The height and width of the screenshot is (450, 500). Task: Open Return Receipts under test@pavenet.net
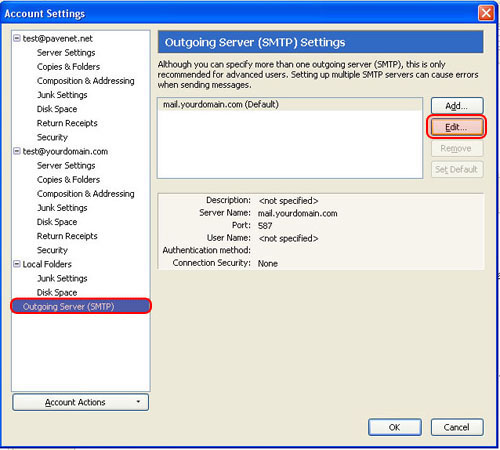click(x=67, y=123)
